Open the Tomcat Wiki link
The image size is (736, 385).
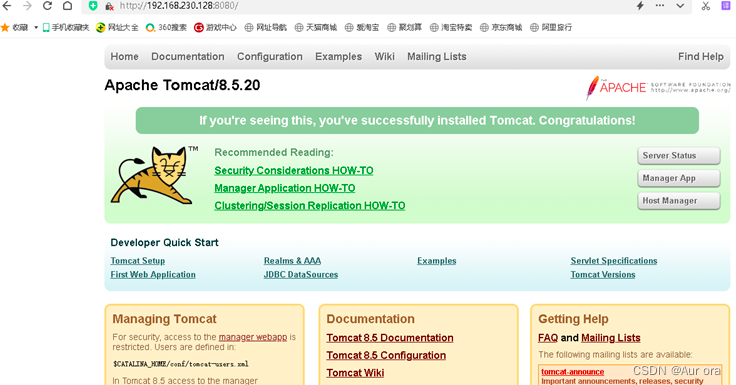[355, 373]
